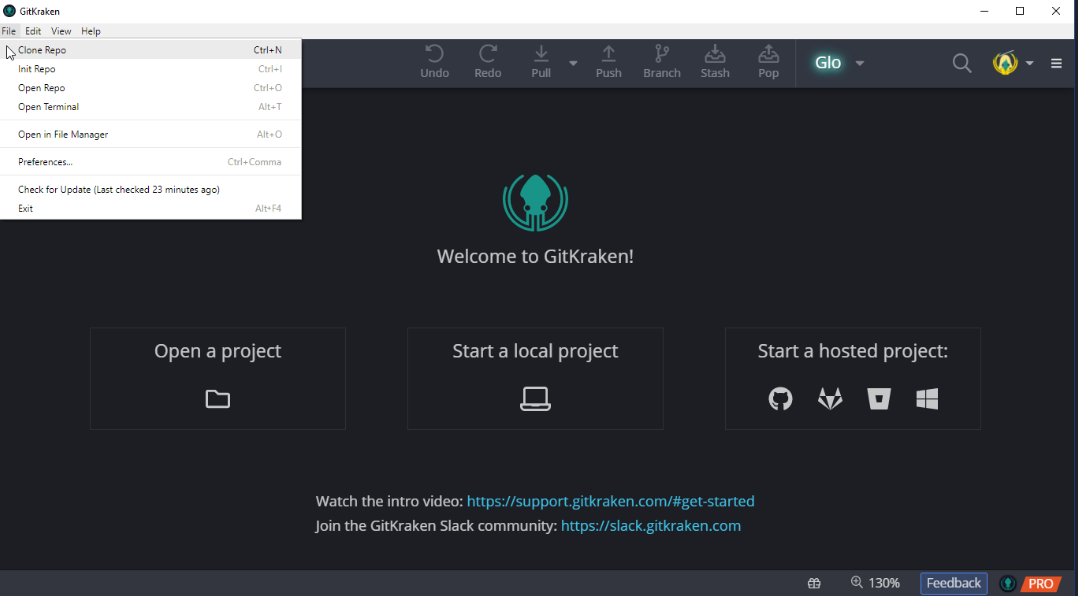
Task: Open the Glo dropdown arrow
Action: [860, 63]
